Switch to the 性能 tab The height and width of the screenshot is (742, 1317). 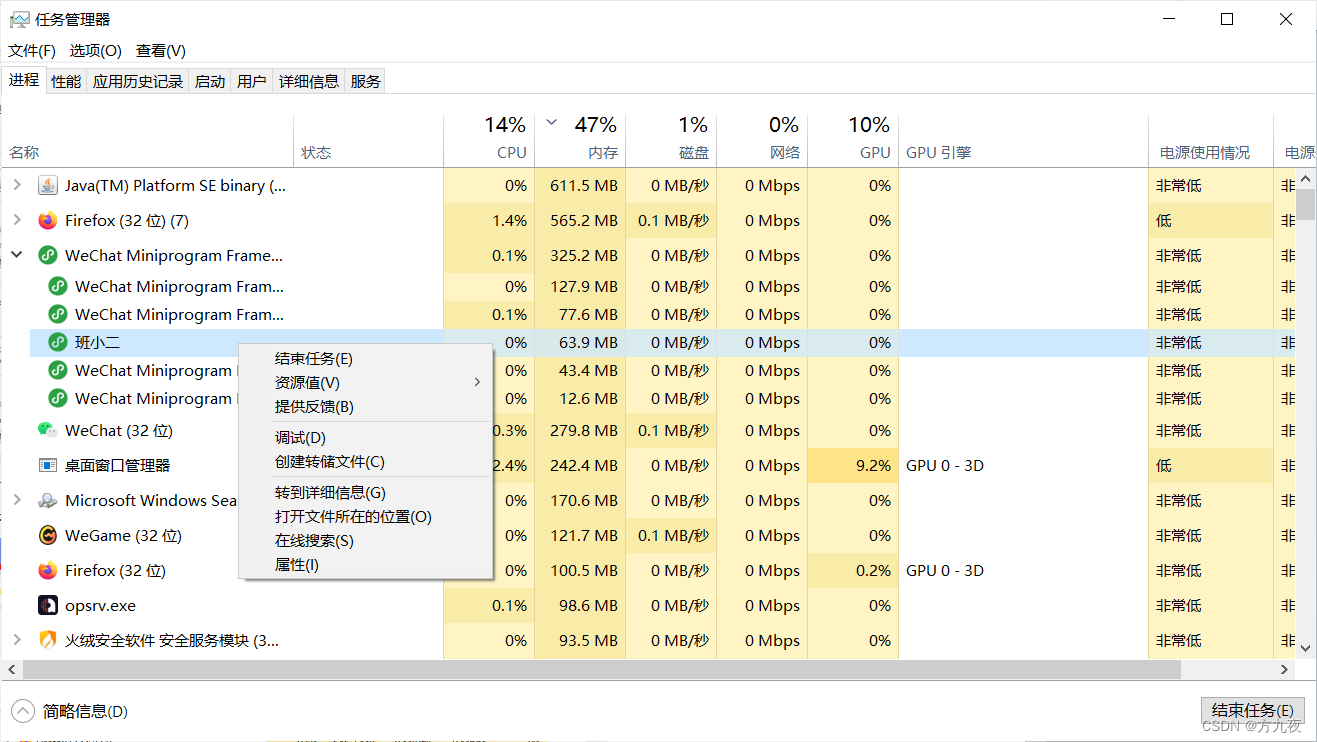66,82
